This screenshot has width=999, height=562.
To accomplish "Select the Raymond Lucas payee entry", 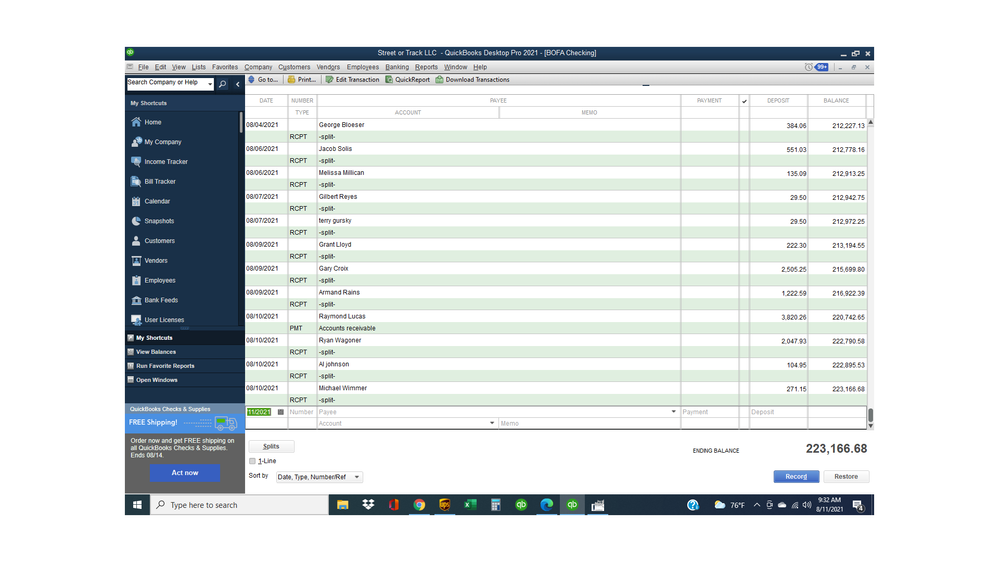I will pyautogui.click(x=342, y=316).
